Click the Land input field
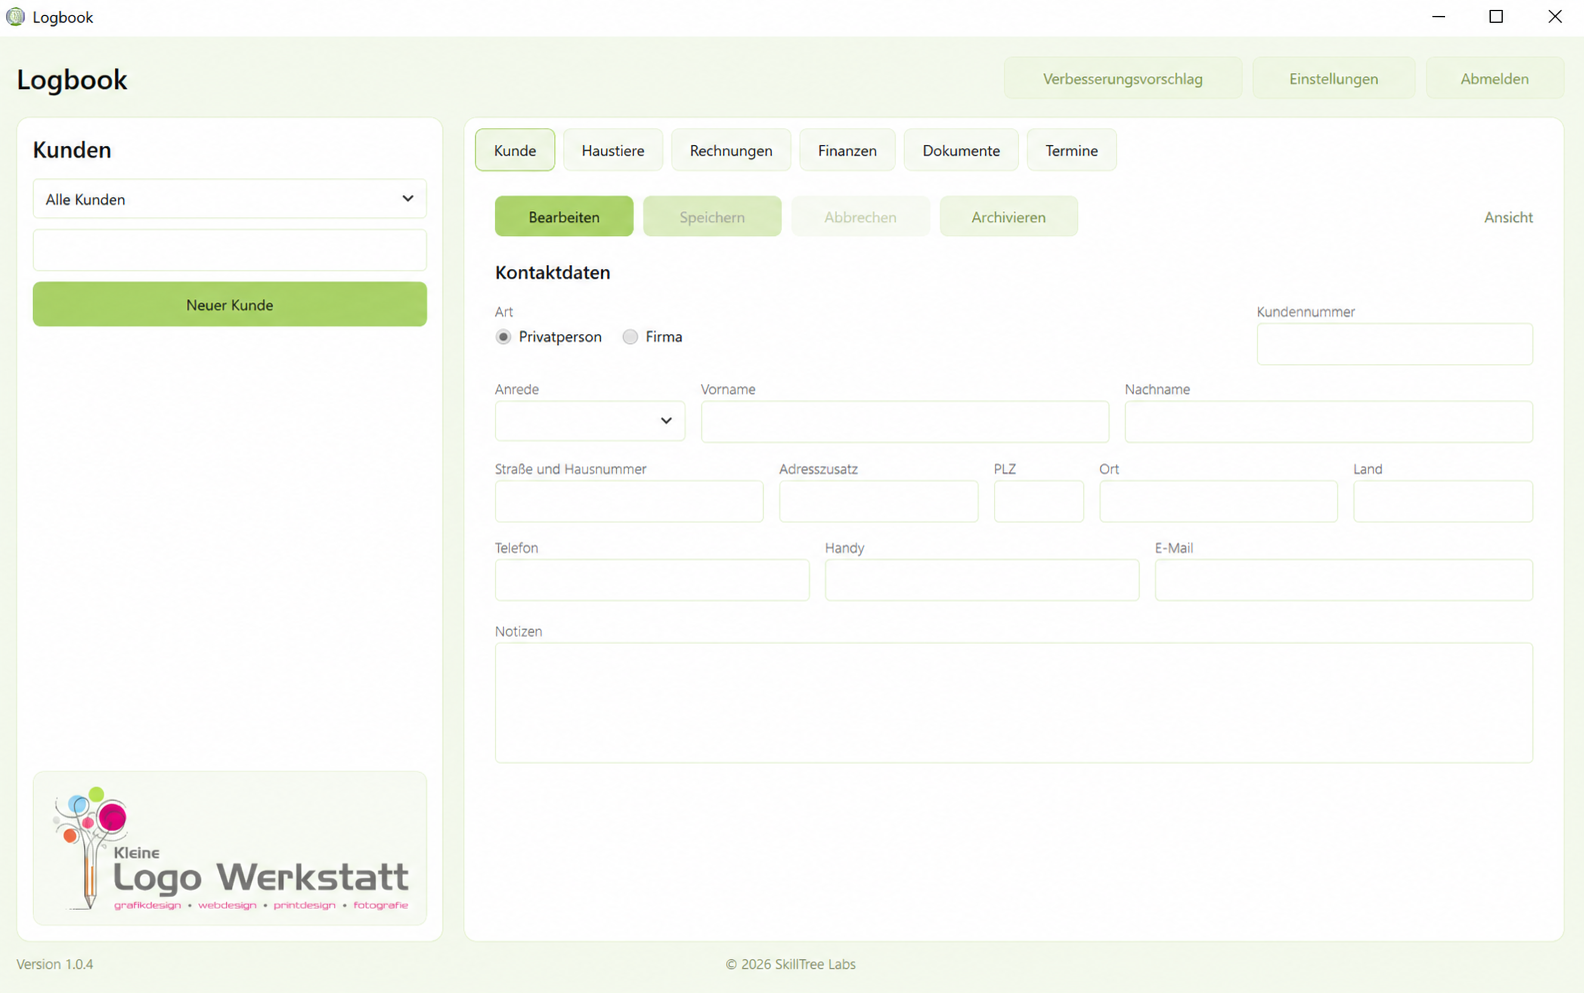The width and height of the screenshot is (1584, 993). coord(1443,501)
